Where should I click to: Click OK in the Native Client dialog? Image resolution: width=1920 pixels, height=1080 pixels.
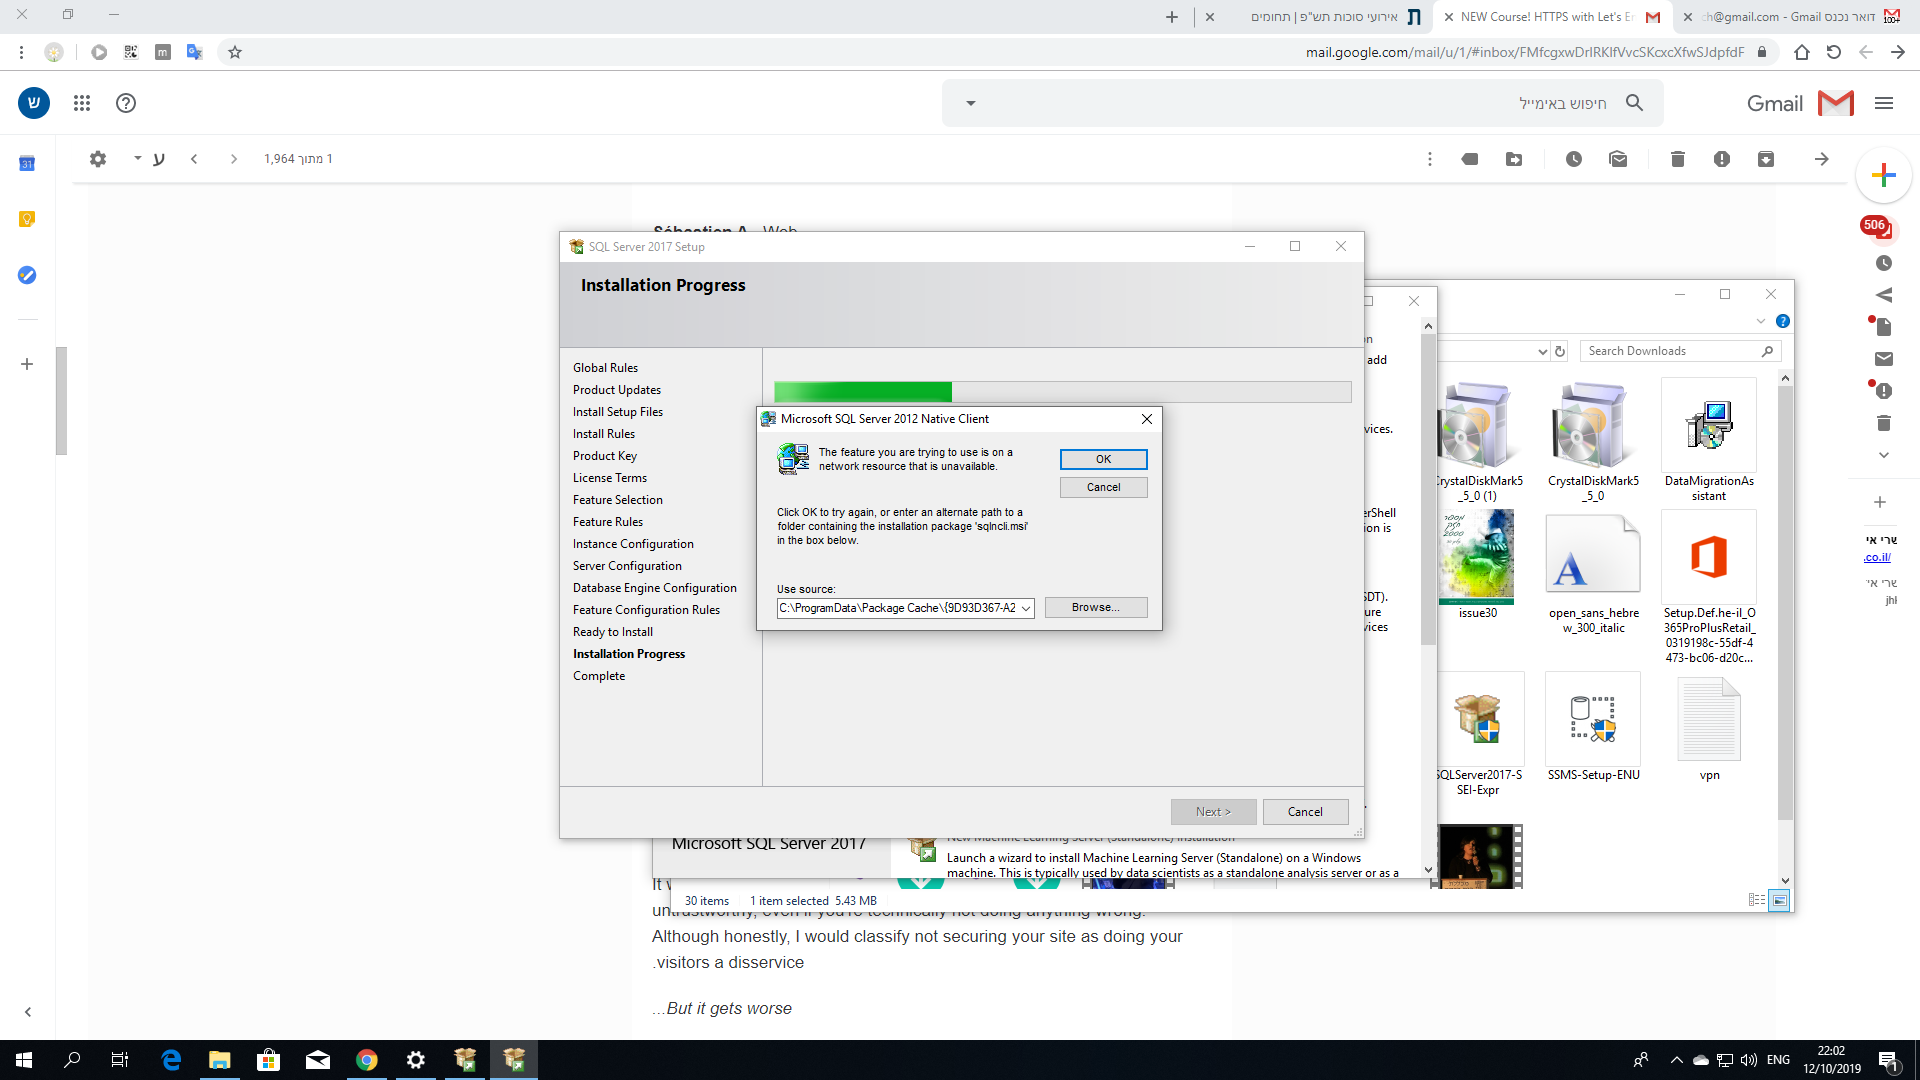pos(1104,459)
